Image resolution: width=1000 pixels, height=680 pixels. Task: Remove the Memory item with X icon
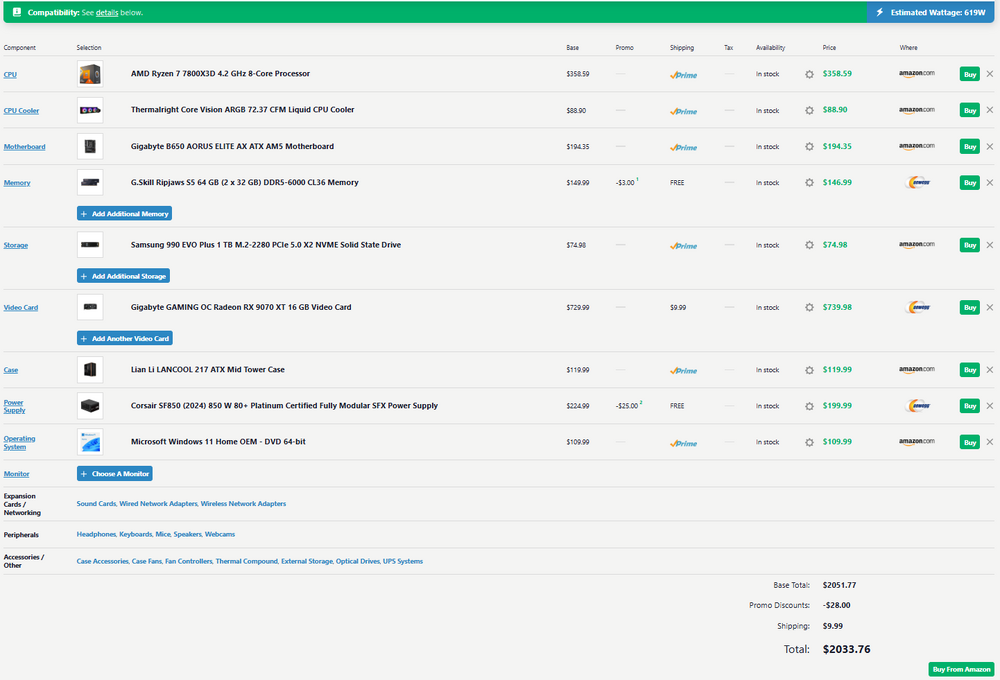[990, 183]
